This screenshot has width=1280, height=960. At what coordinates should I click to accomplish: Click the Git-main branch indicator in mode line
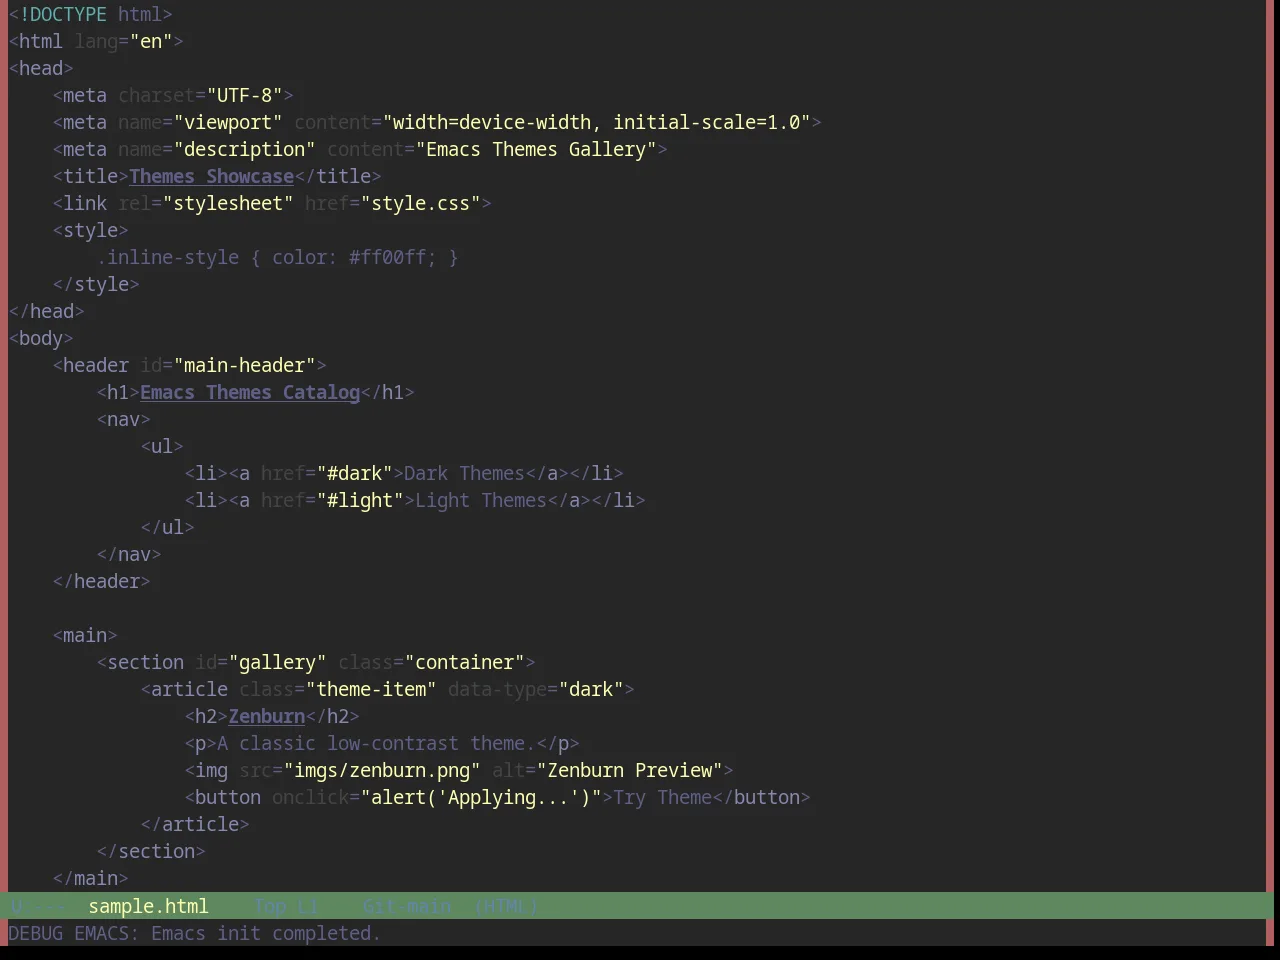click(406, 906)
